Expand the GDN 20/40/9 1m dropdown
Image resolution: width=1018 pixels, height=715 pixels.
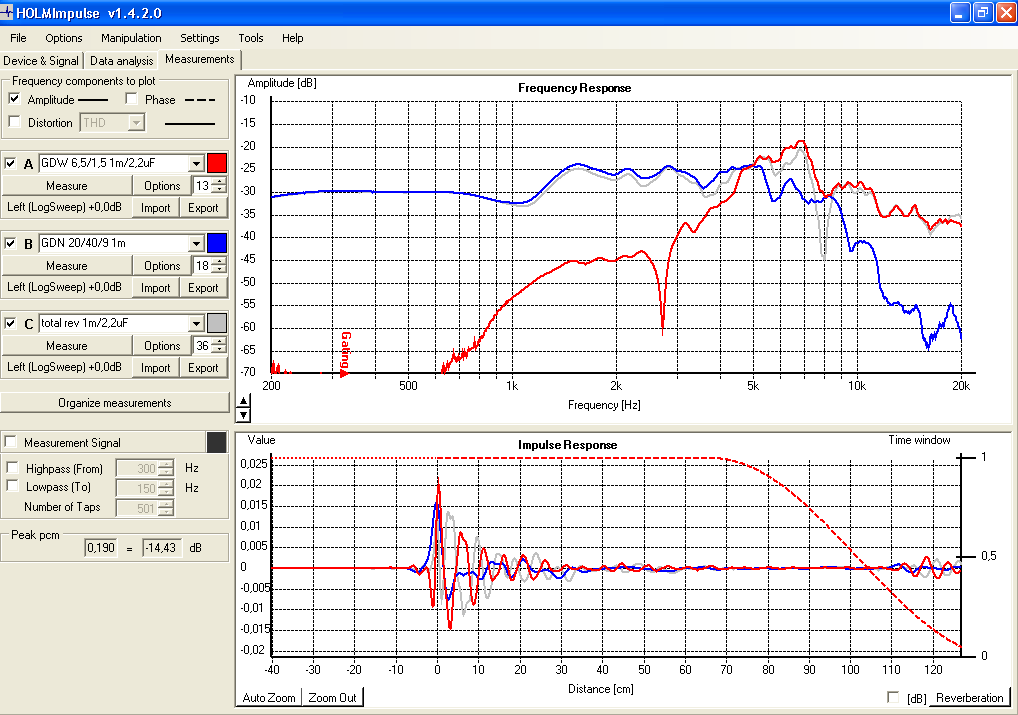pyautogui.click(x=197, y=244)
